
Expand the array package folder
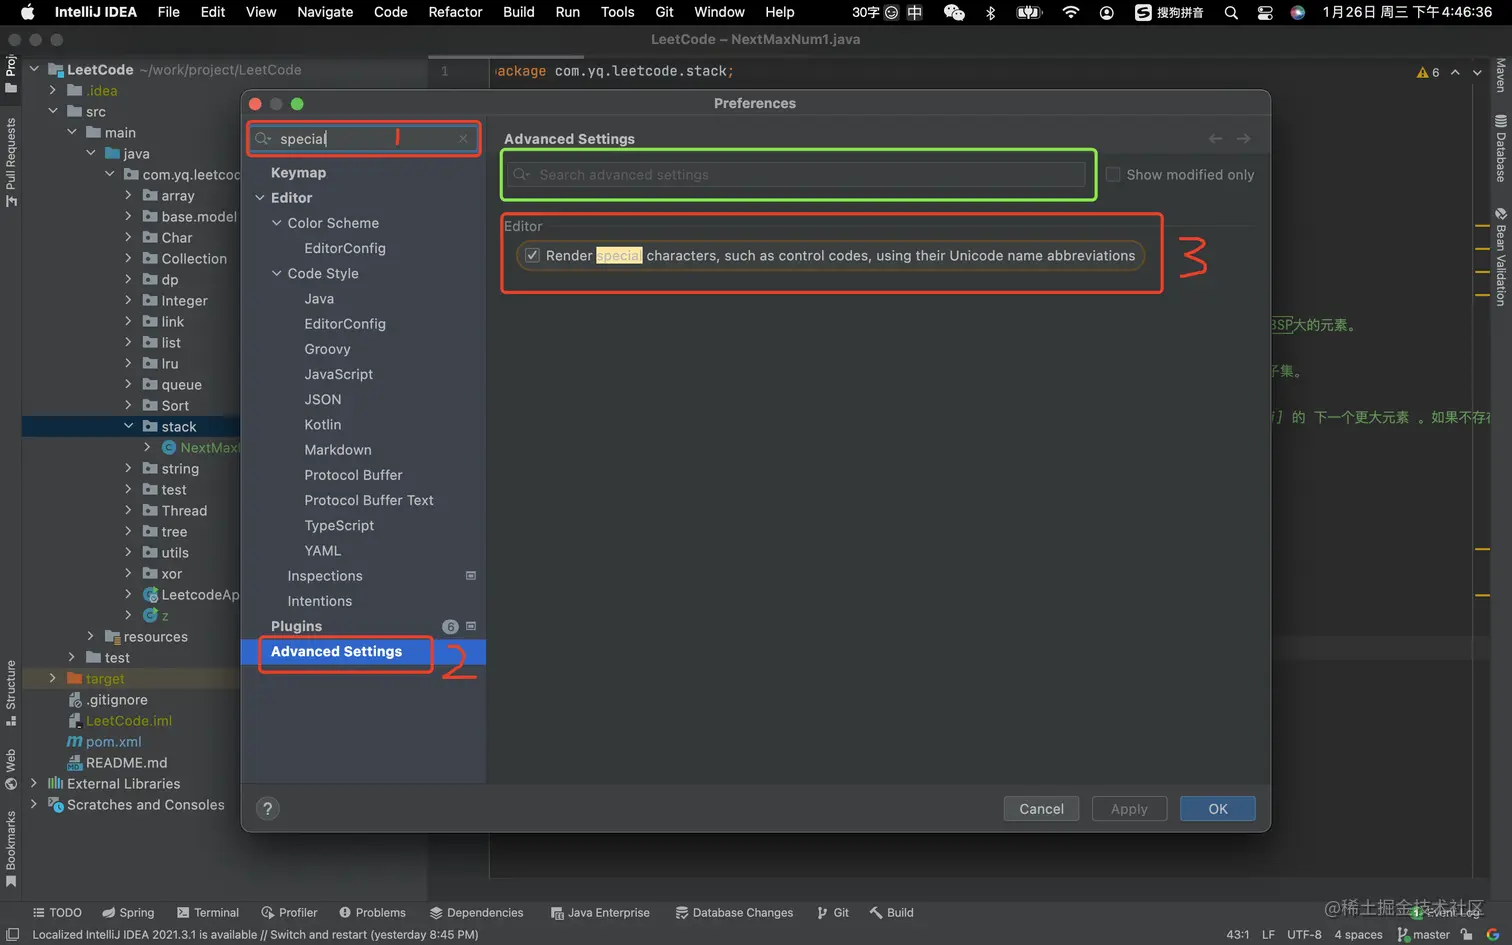(x=128, y=195)
